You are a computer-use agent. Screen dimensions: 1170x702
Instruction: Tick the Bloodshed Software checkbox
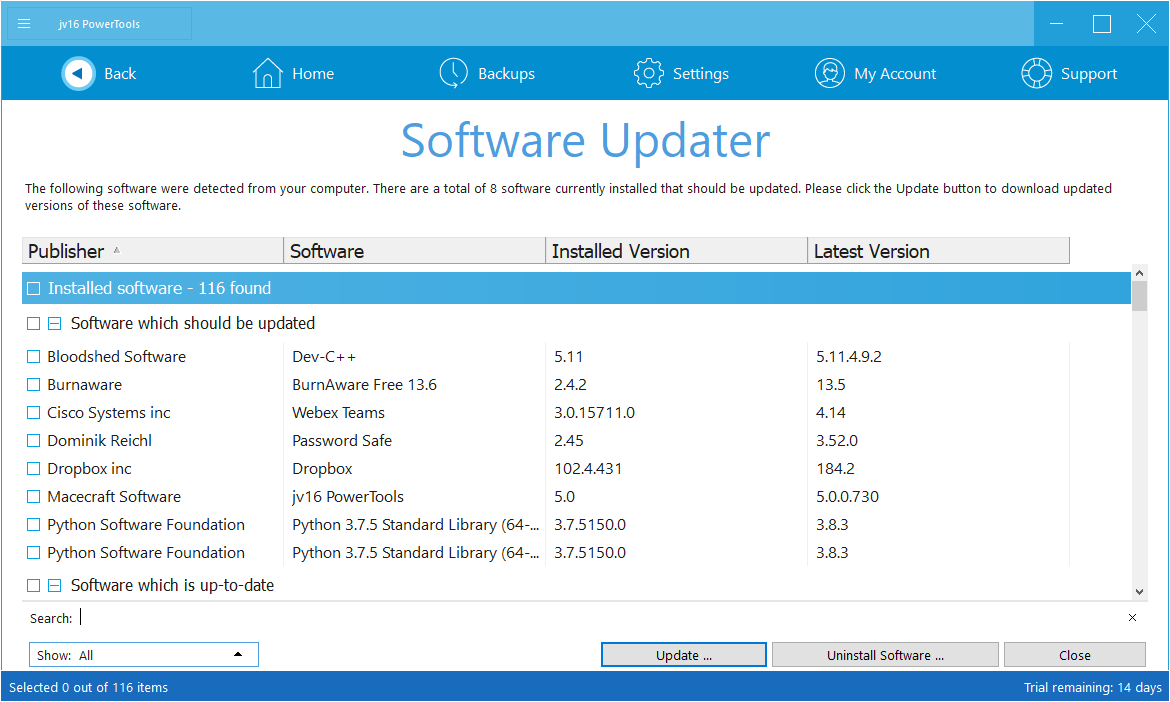33,356
